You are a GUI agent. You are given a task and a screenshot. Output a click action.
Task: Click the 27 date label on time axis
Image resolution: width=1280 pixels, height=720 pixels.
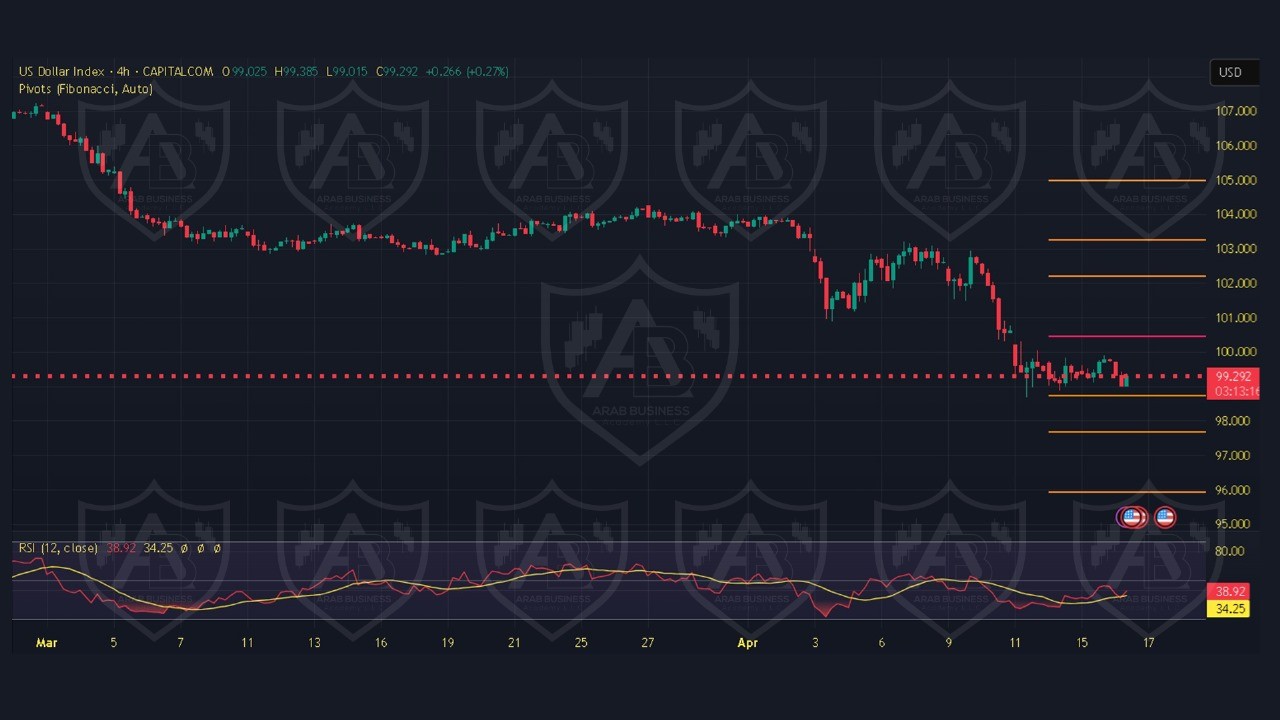click(x=648, y=643)
